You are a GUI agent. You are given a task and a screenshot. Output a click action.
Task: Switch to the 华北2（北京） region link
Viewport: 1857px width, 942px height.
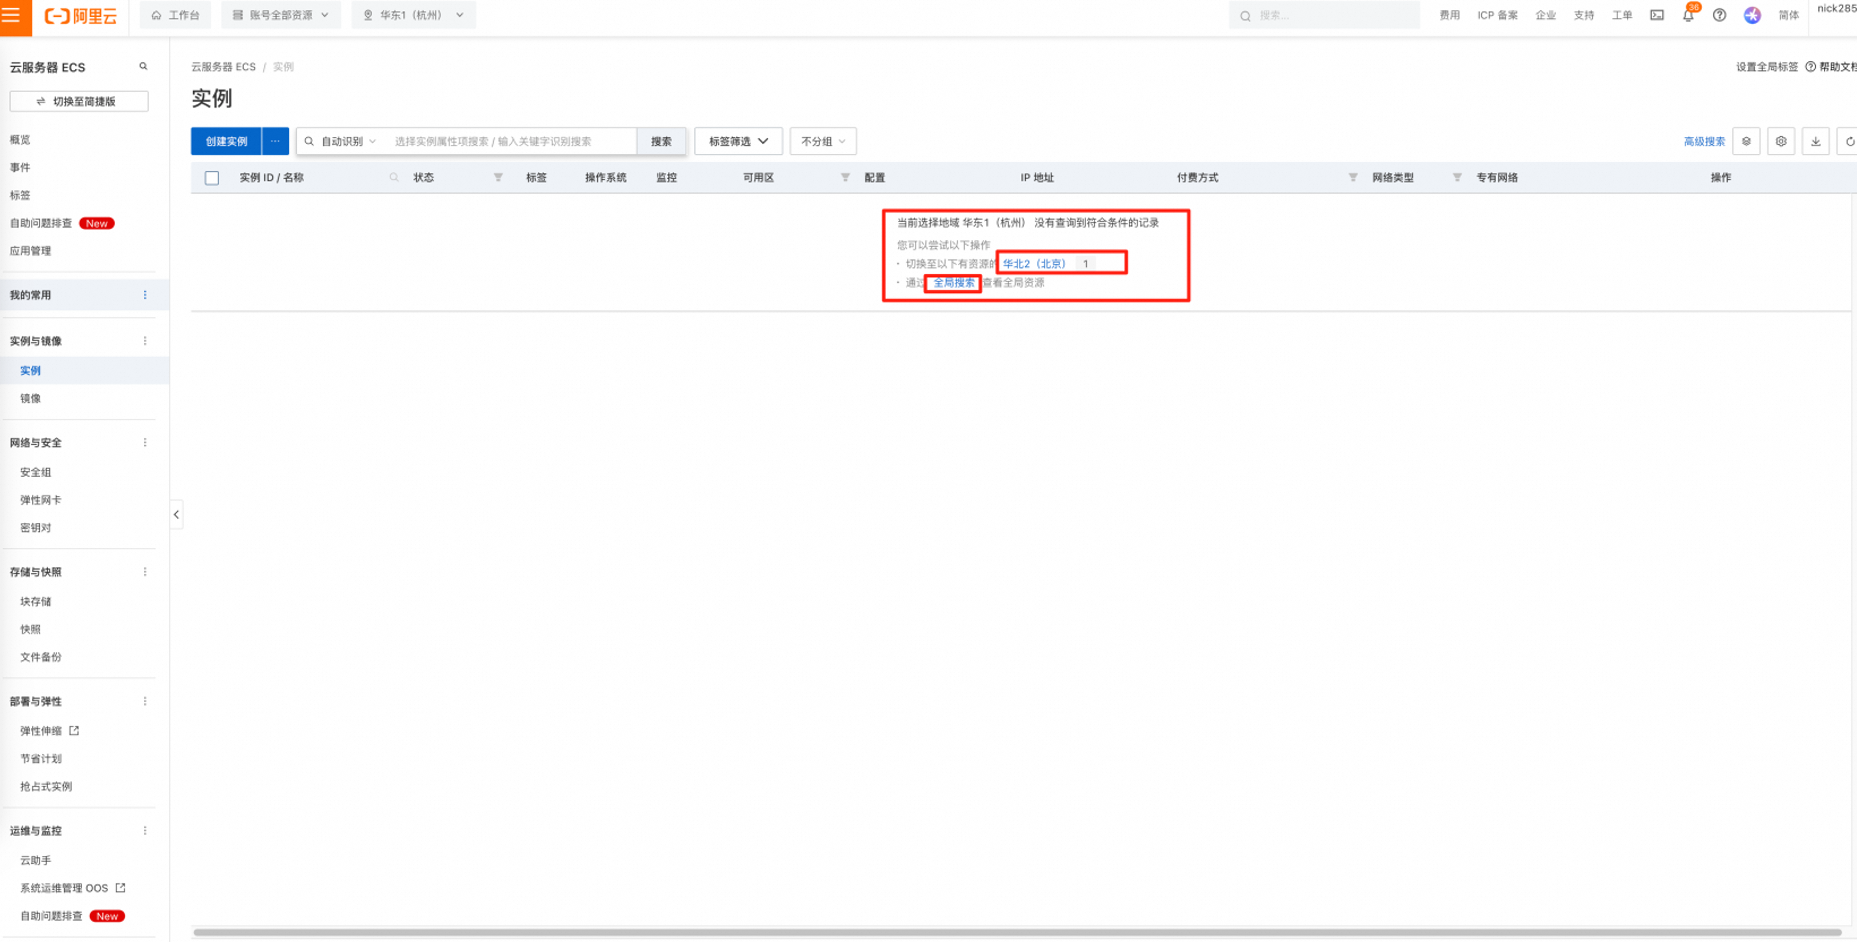pyautogui.click(x=1034, y=264)
